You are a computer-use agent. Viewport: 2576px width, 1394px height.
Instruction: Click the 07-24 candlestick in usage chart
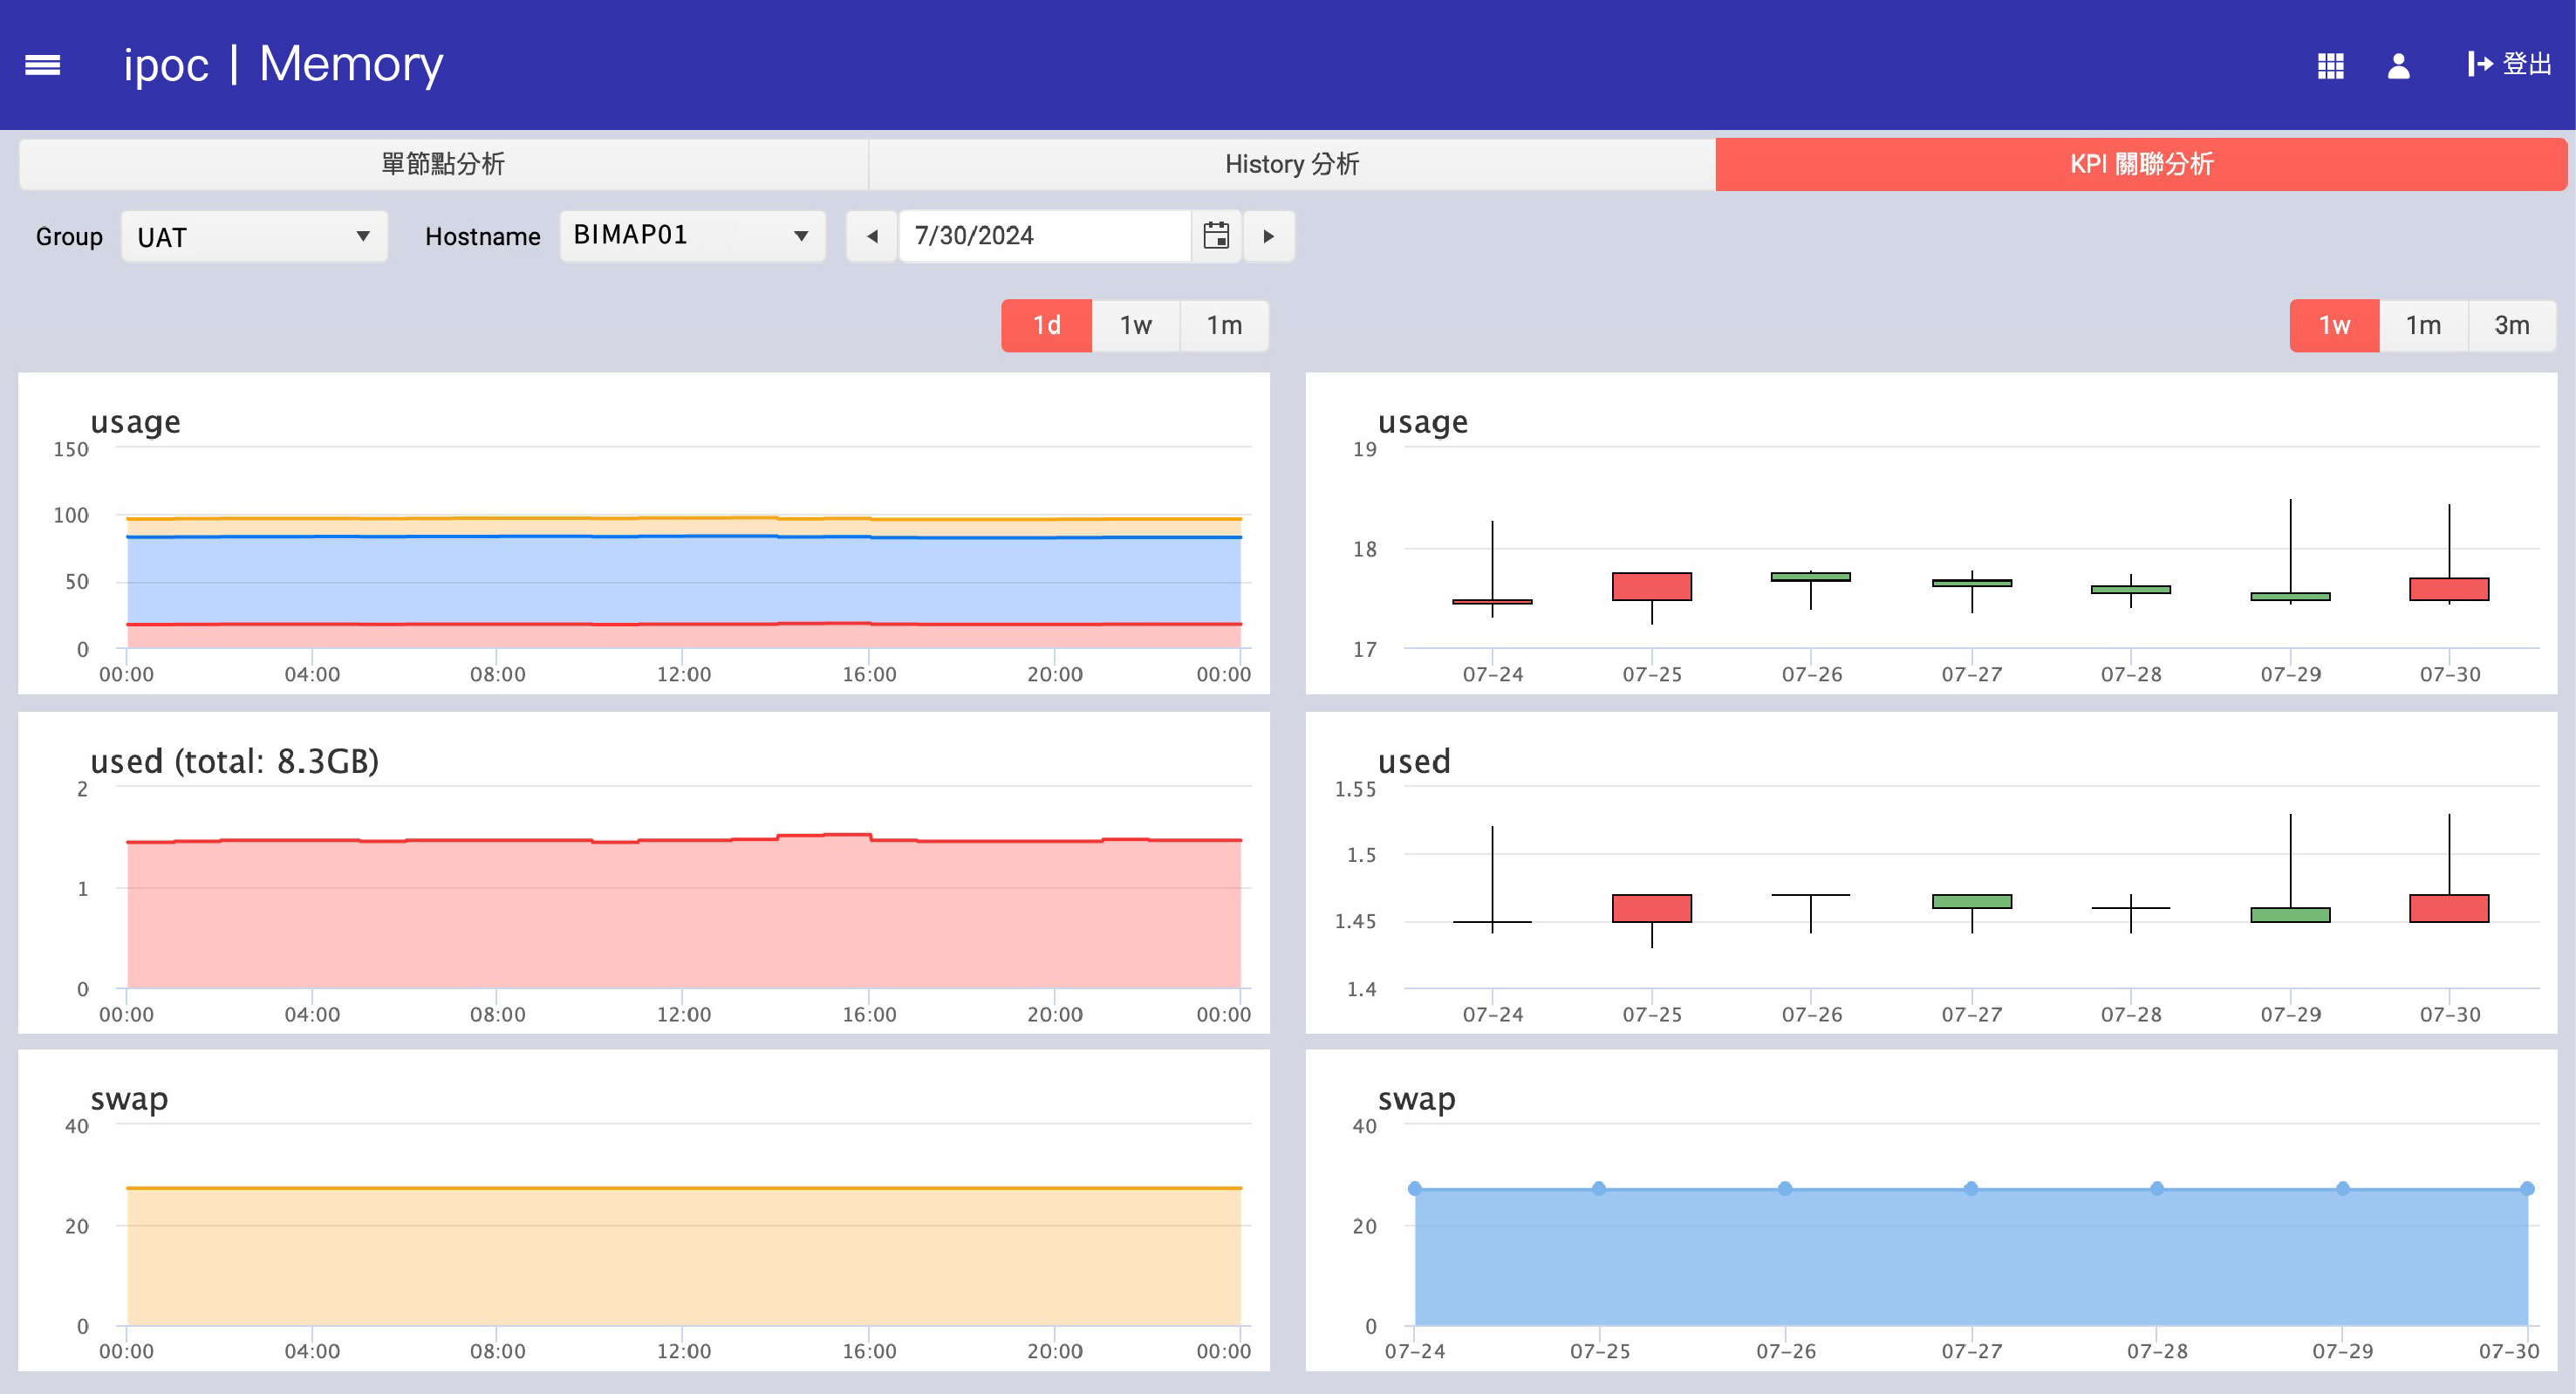click(1493, 601)
